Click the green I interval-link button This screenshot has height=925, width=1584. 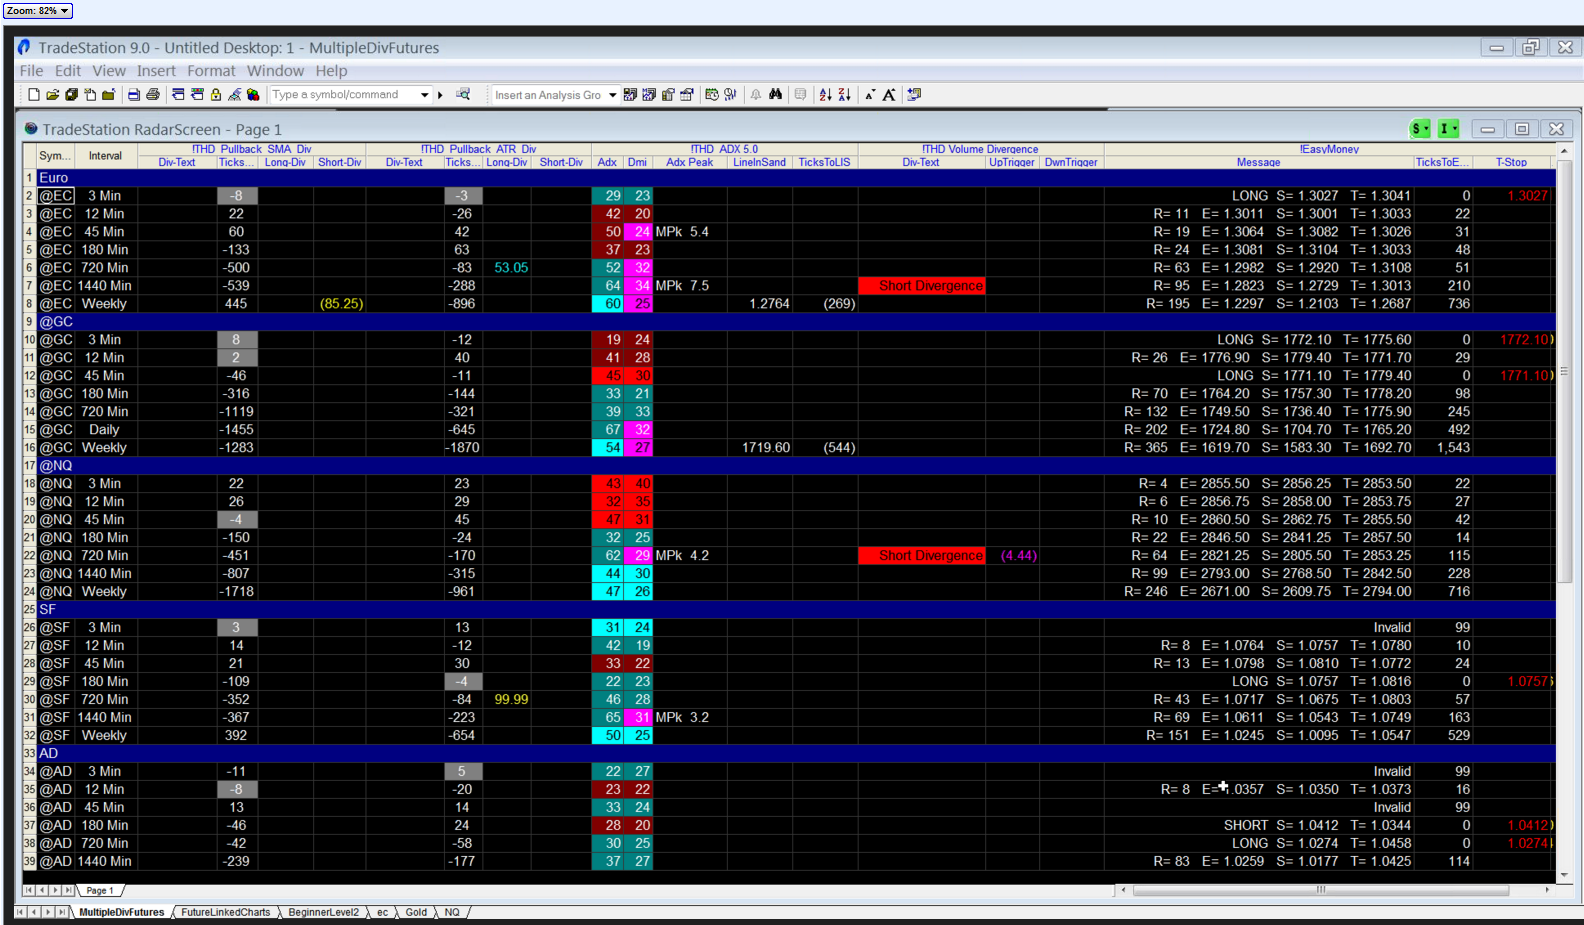pos(1448,129)
